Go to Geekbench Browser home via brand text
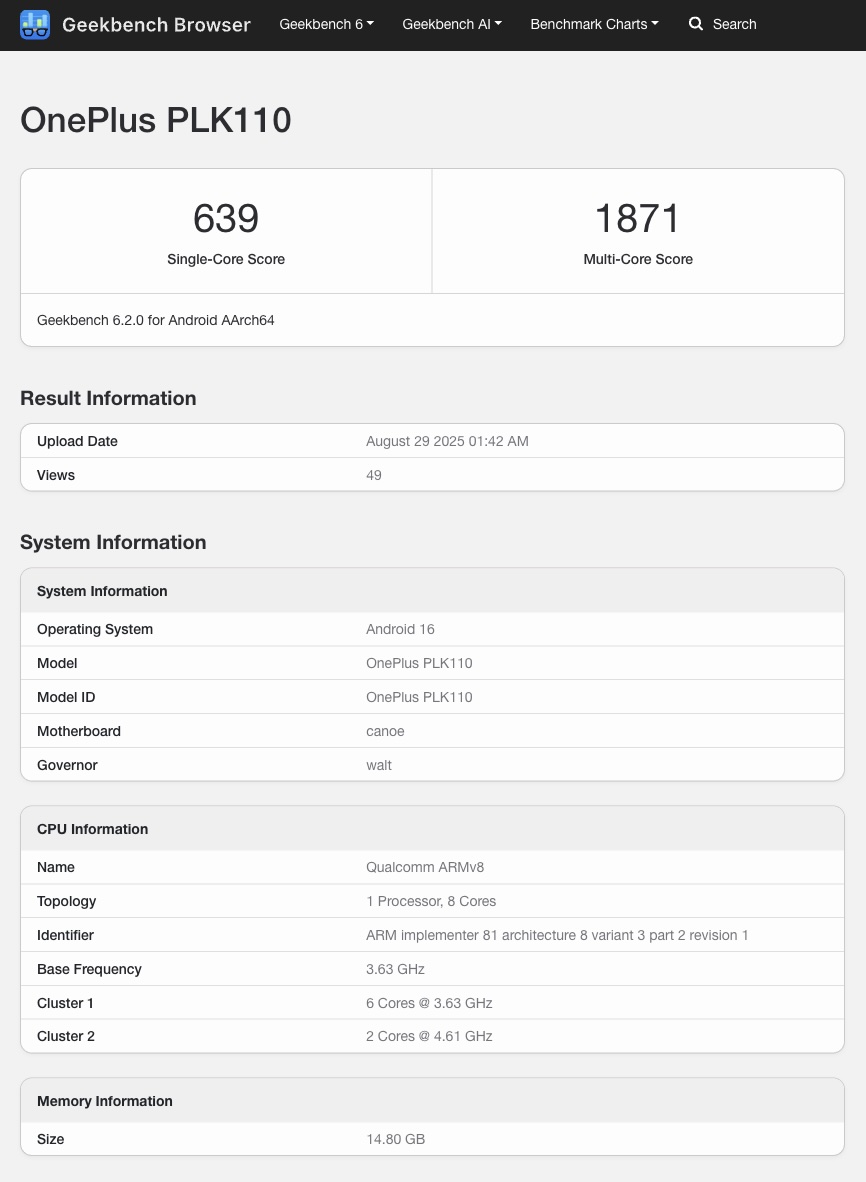 click(156, 24)
